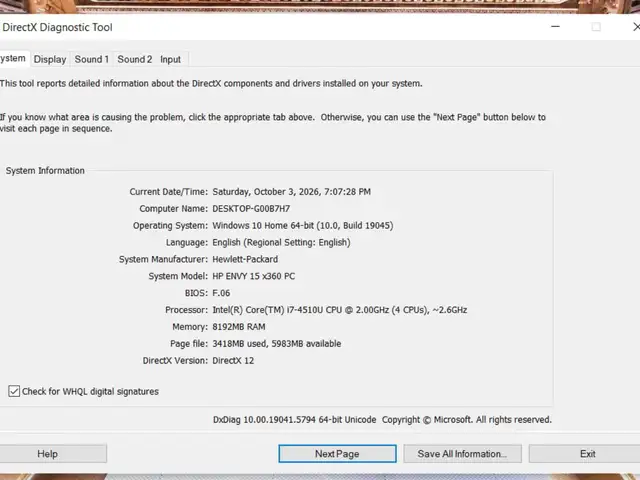Click the Current Date/Time label
640x480 pixels.
coord(169,192)
